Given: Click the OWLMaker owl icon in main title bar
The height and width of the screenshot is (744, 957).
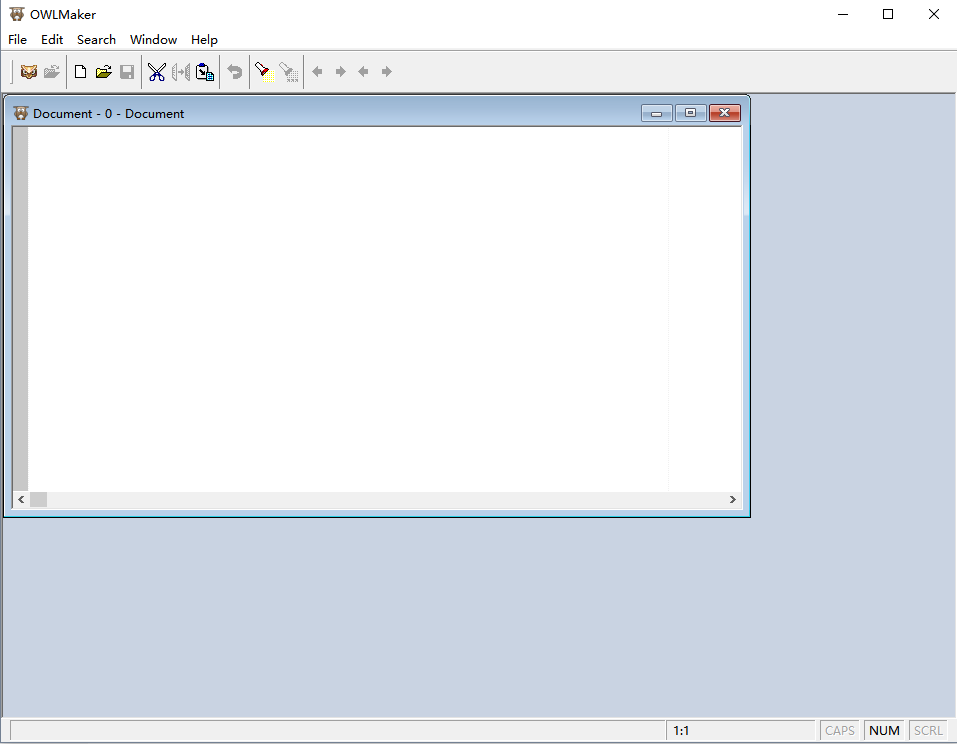Looking at the screenshot, I should (17, 14).
